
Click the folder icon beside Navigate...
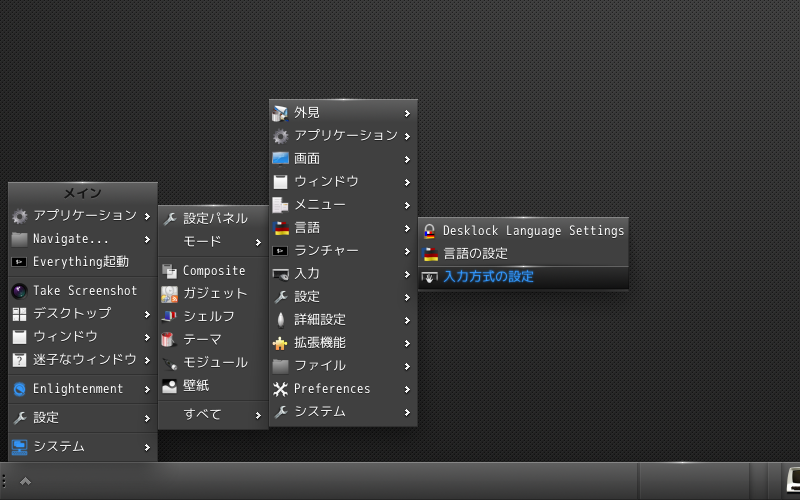19,239
